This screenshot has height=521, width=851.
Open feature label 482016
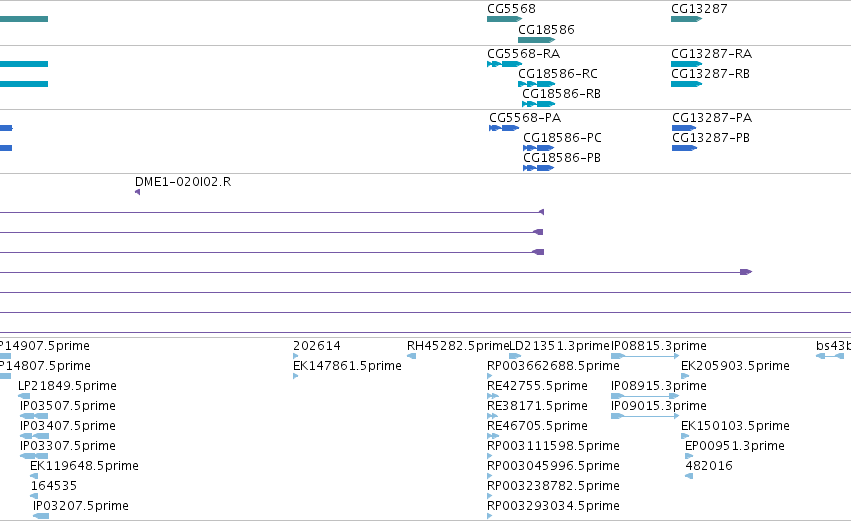tap(709, 466)
